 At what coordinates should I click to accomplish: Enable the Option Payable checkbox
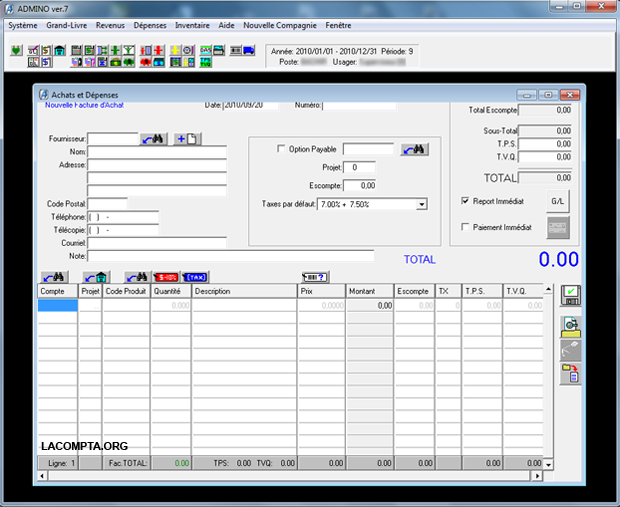(281, 149)
